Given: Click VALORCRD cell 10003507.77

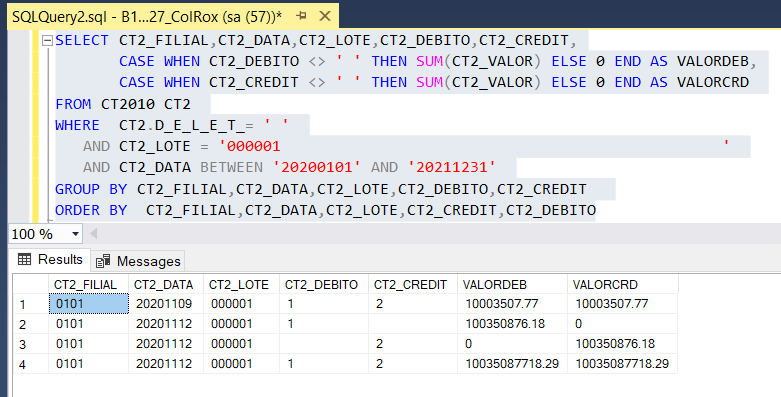Looking at the screenshot, I should click(x=623, y=304).
